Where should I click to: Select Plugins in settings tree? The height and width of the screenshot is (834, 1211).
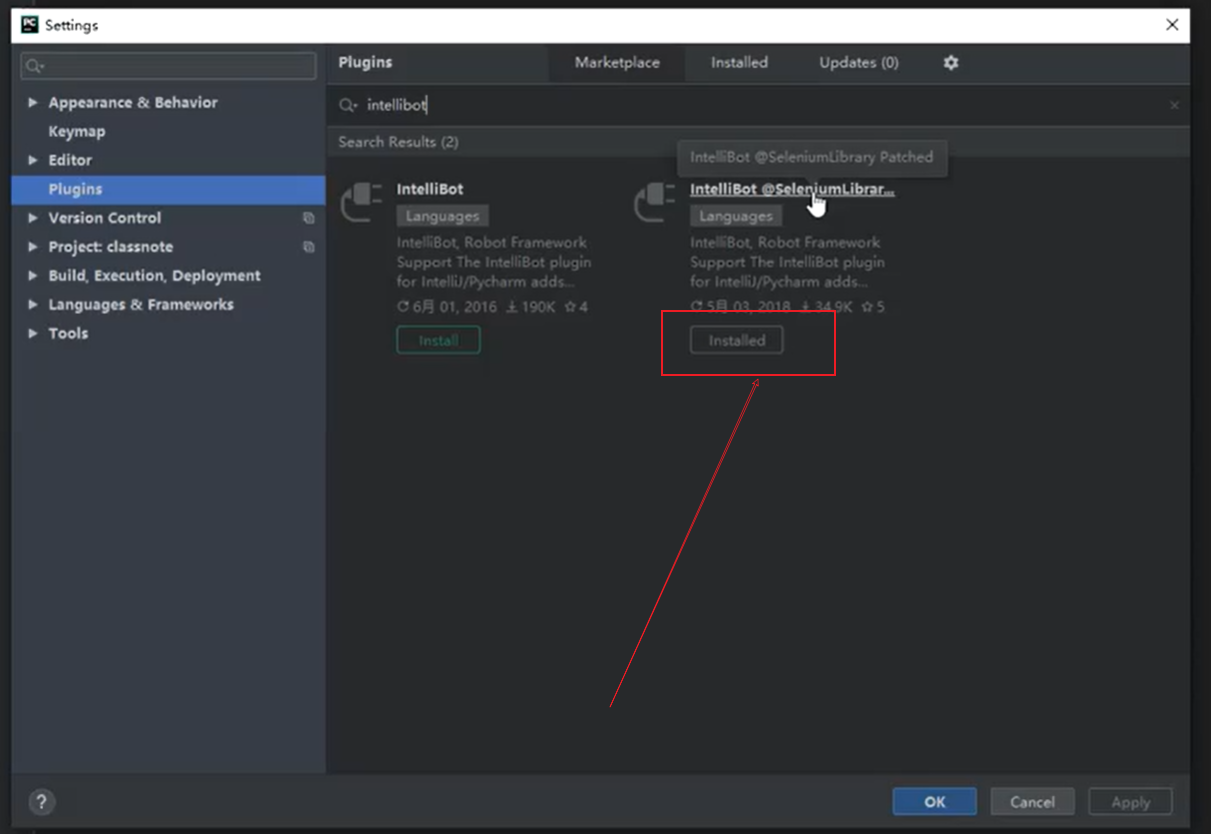[168, 189]
